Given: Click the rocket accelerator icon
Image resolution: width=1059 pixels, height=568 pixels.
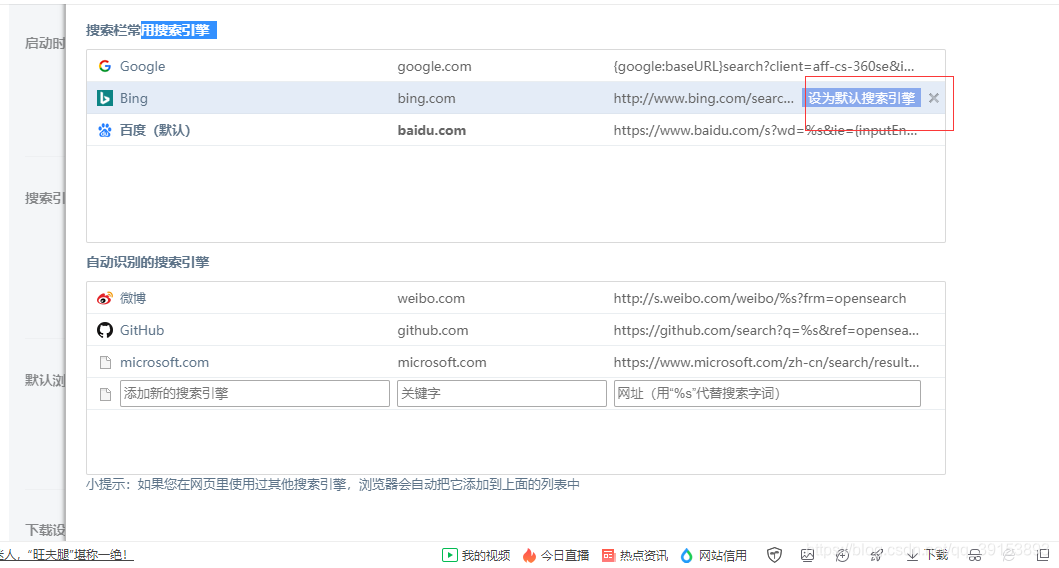Looking at the screenshot, I should (x=876, y=555).
